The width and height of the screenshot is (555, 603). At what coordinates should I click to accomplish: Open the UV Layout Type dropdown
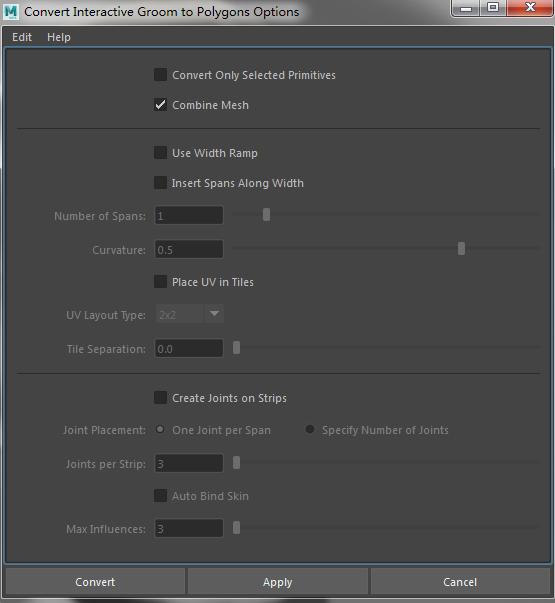pyautogui.click(x=189, y=314)
